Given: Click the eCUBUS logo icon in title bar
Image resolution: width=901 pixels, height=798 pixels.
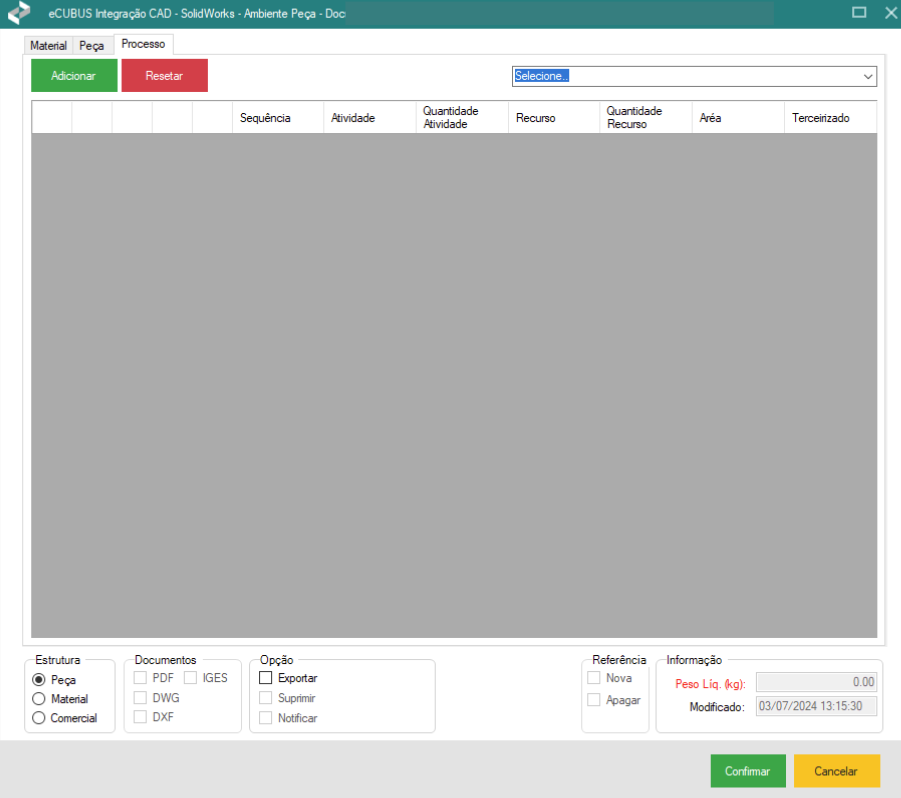Looking at the screenshot, I should [x=19, y=12].
